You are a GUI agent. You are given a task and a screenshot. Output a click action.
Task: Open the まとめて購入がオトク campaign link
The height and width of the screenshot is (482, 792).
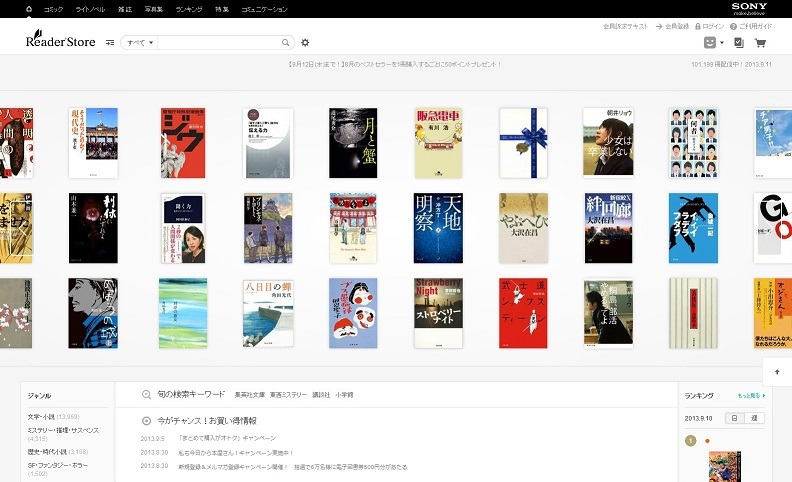227,438
